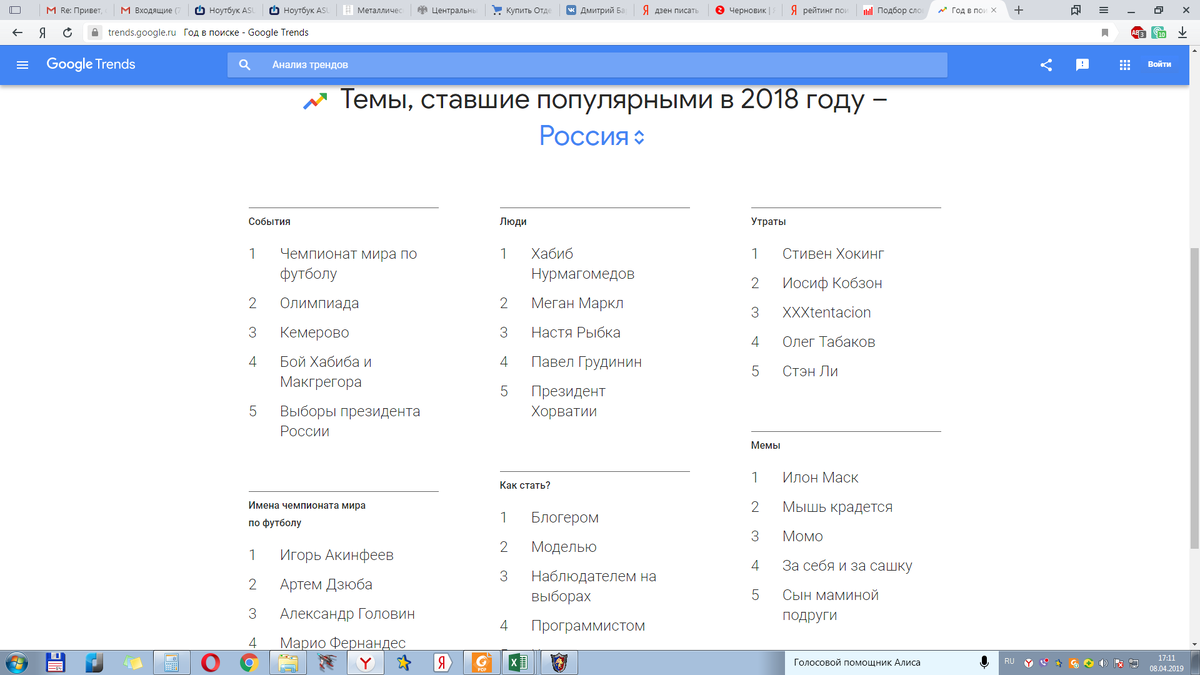Open the 'Сын маминой подруги' topic
Image resolution: width=1200 pixels, height=675 pixels.
coord(830,605)
